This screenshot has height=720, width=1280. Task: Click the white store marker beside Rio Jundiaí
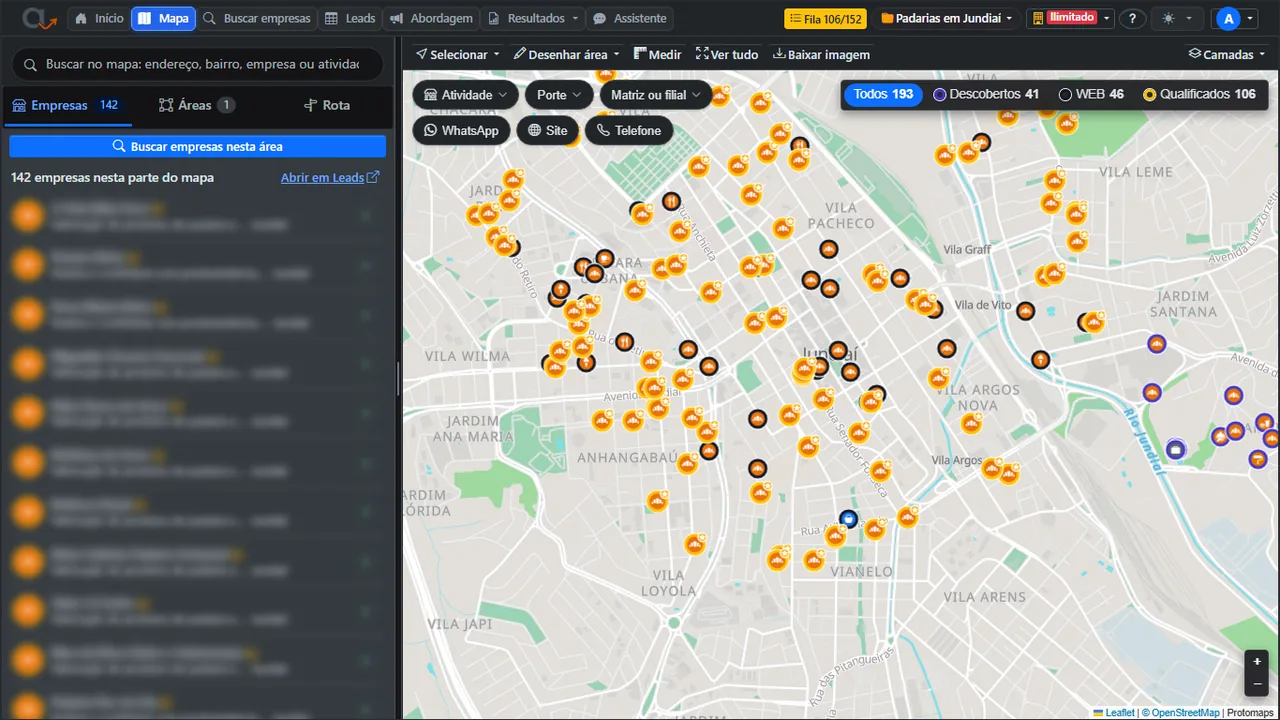(x=1176, y=450)
